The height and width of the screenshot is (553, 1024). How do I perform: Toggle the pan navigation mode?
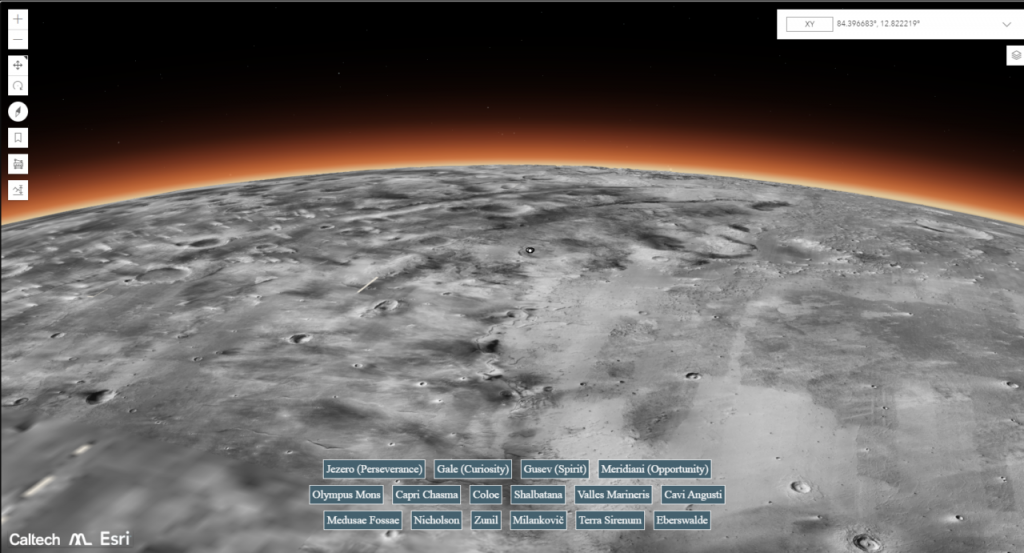18,65
